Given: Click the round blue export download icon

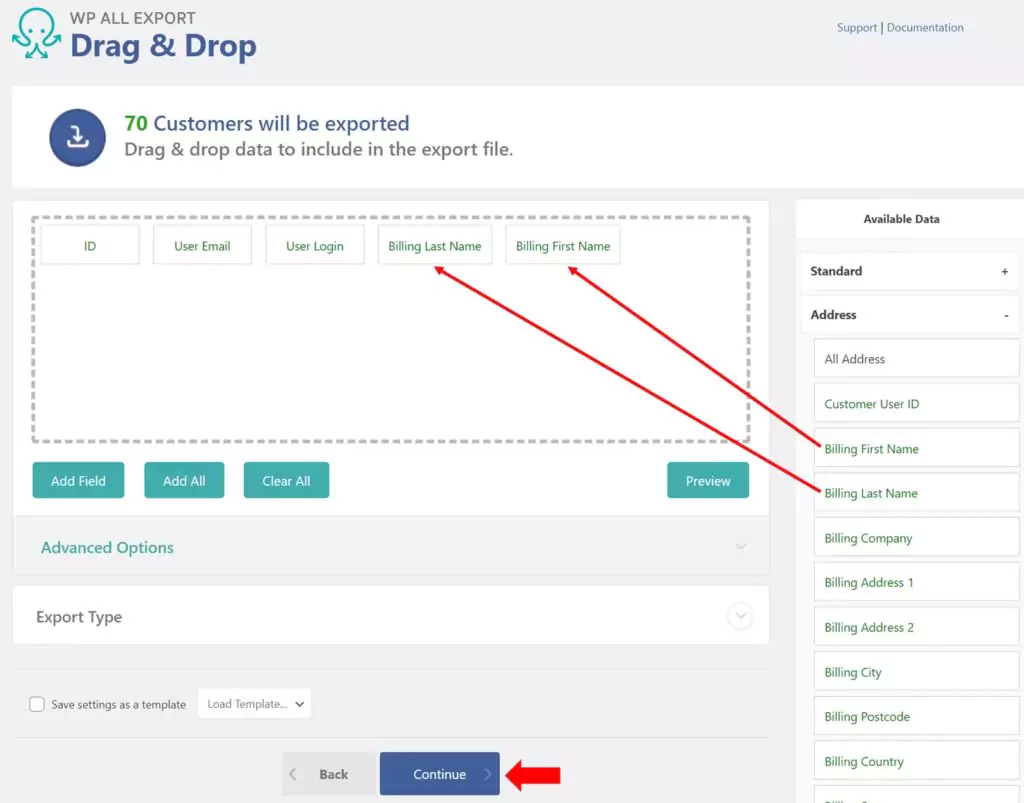Looking at the screenshot, I should tap(78, 138).
